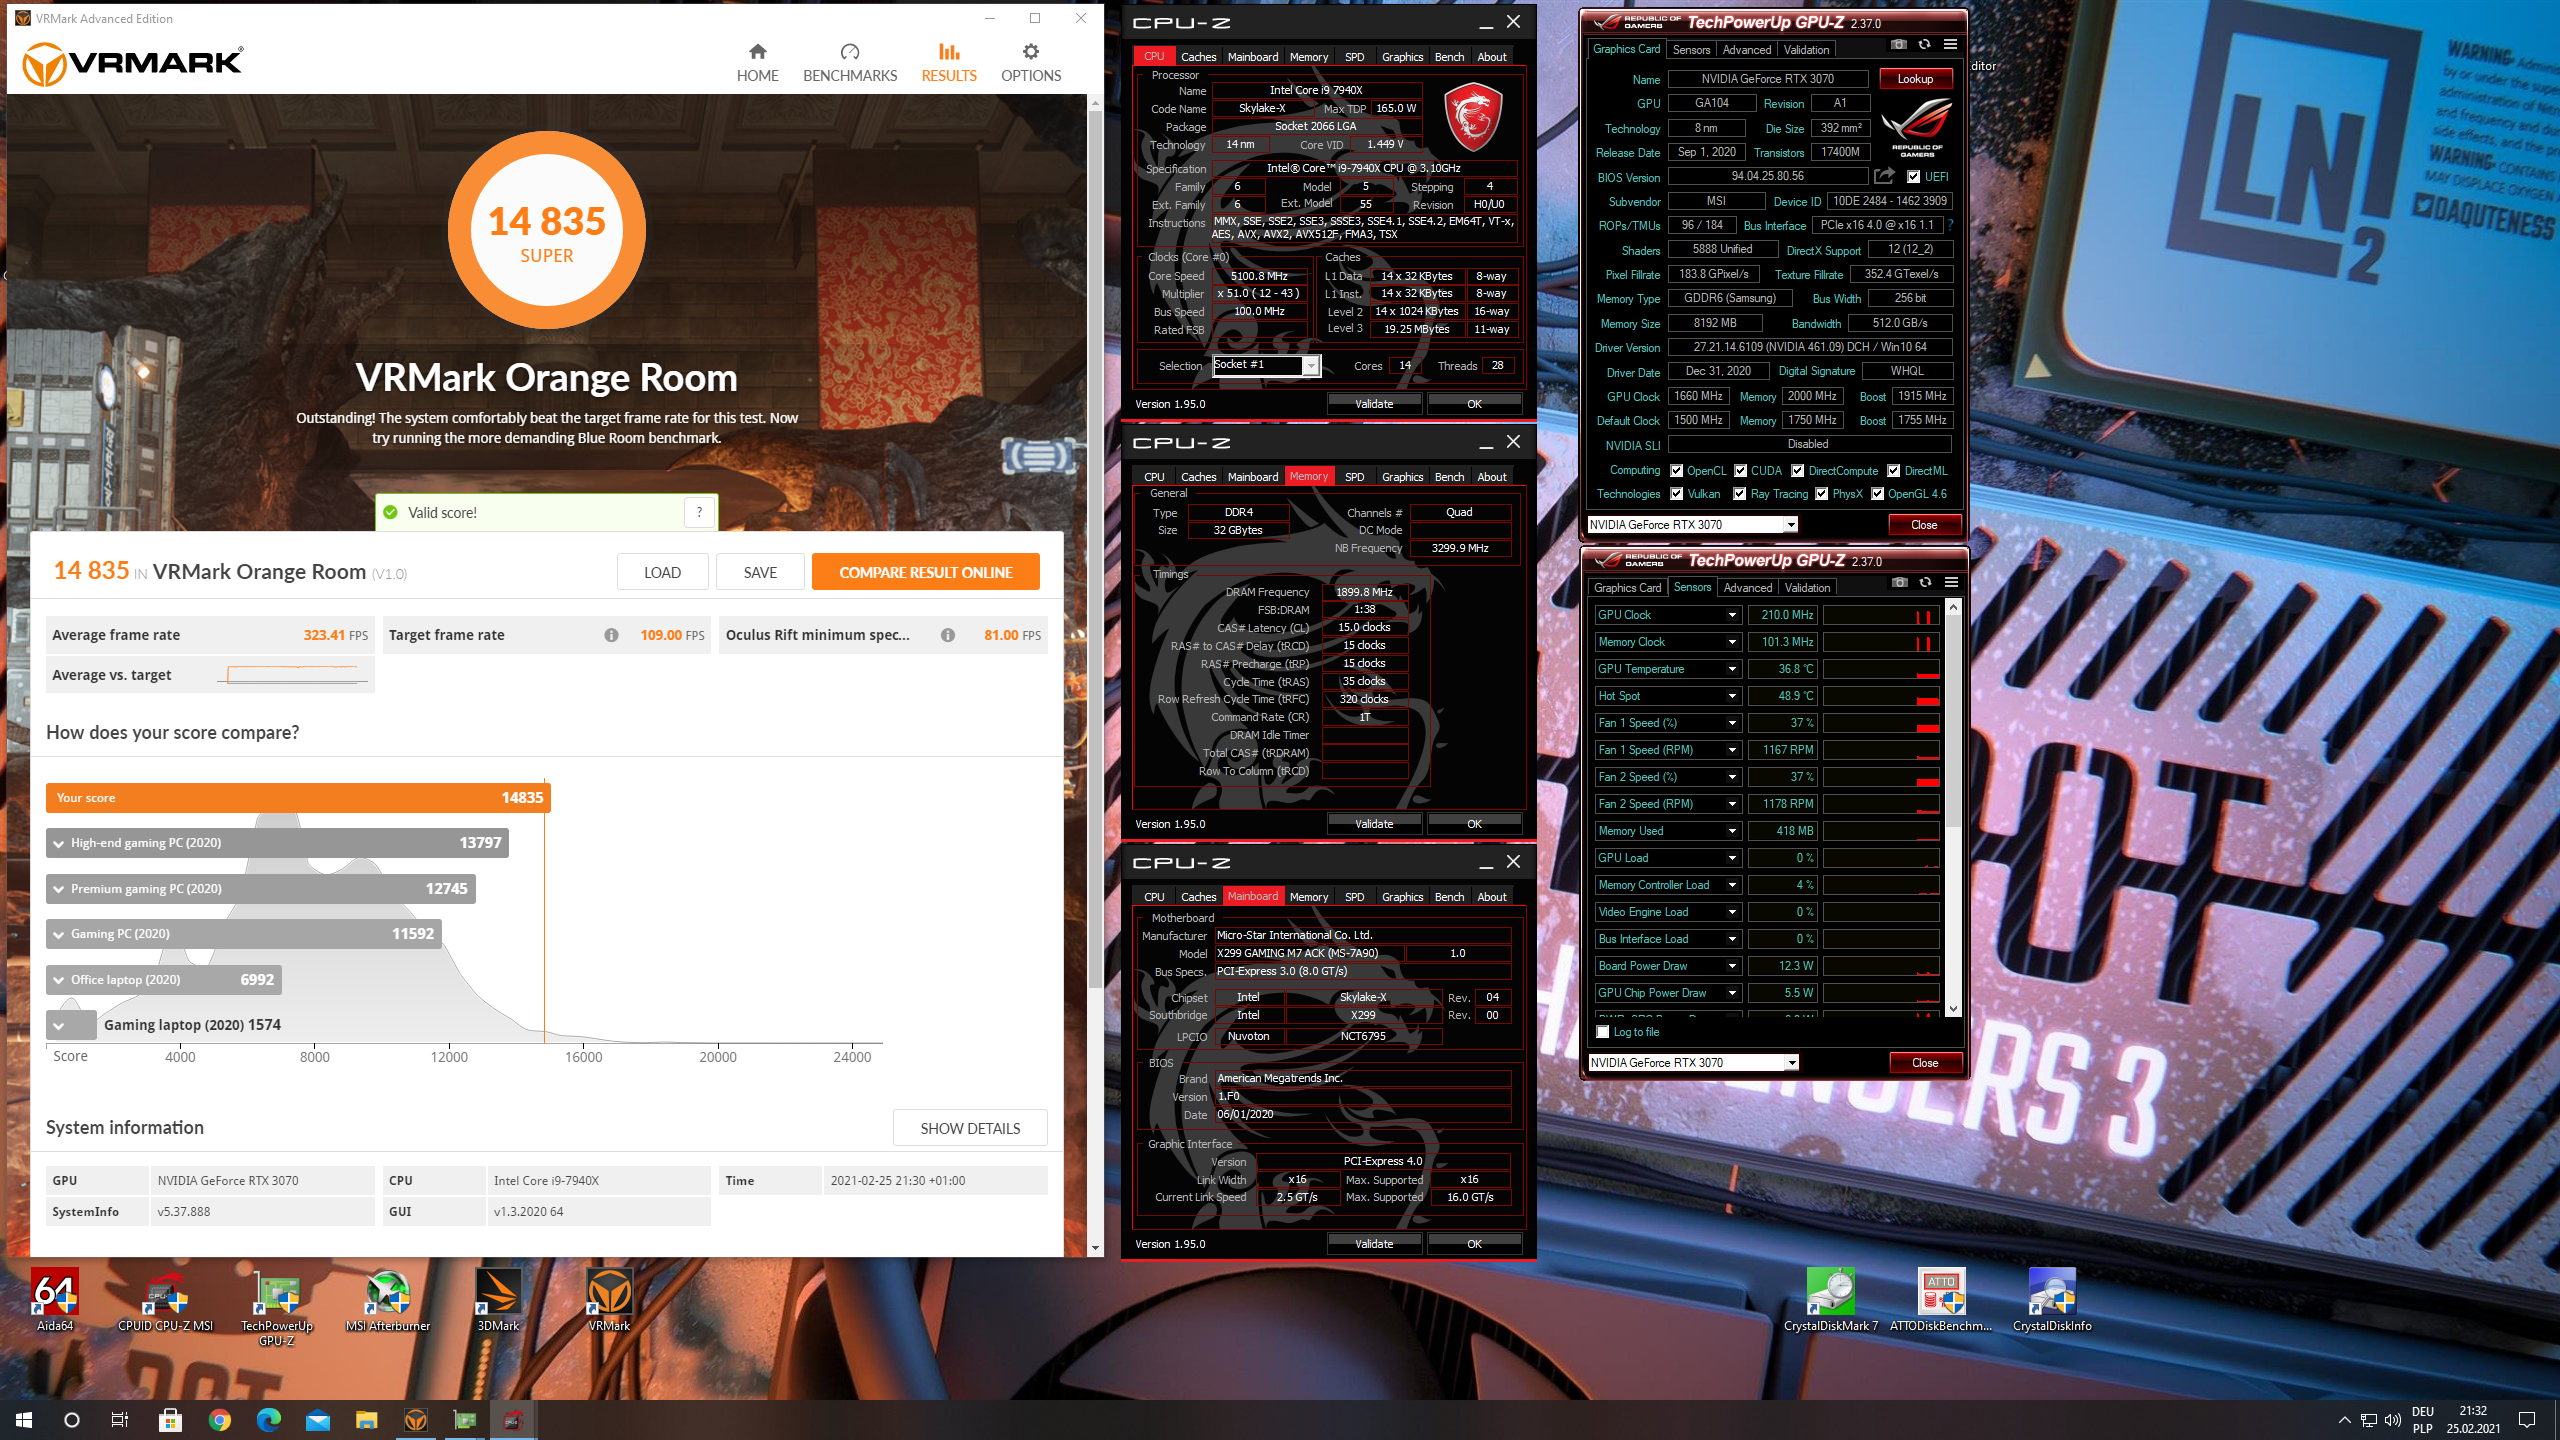Click the VRMark results vertical scrollbar
The width and height of the screenshot is (2560, 1440).
click(1095, 550)
